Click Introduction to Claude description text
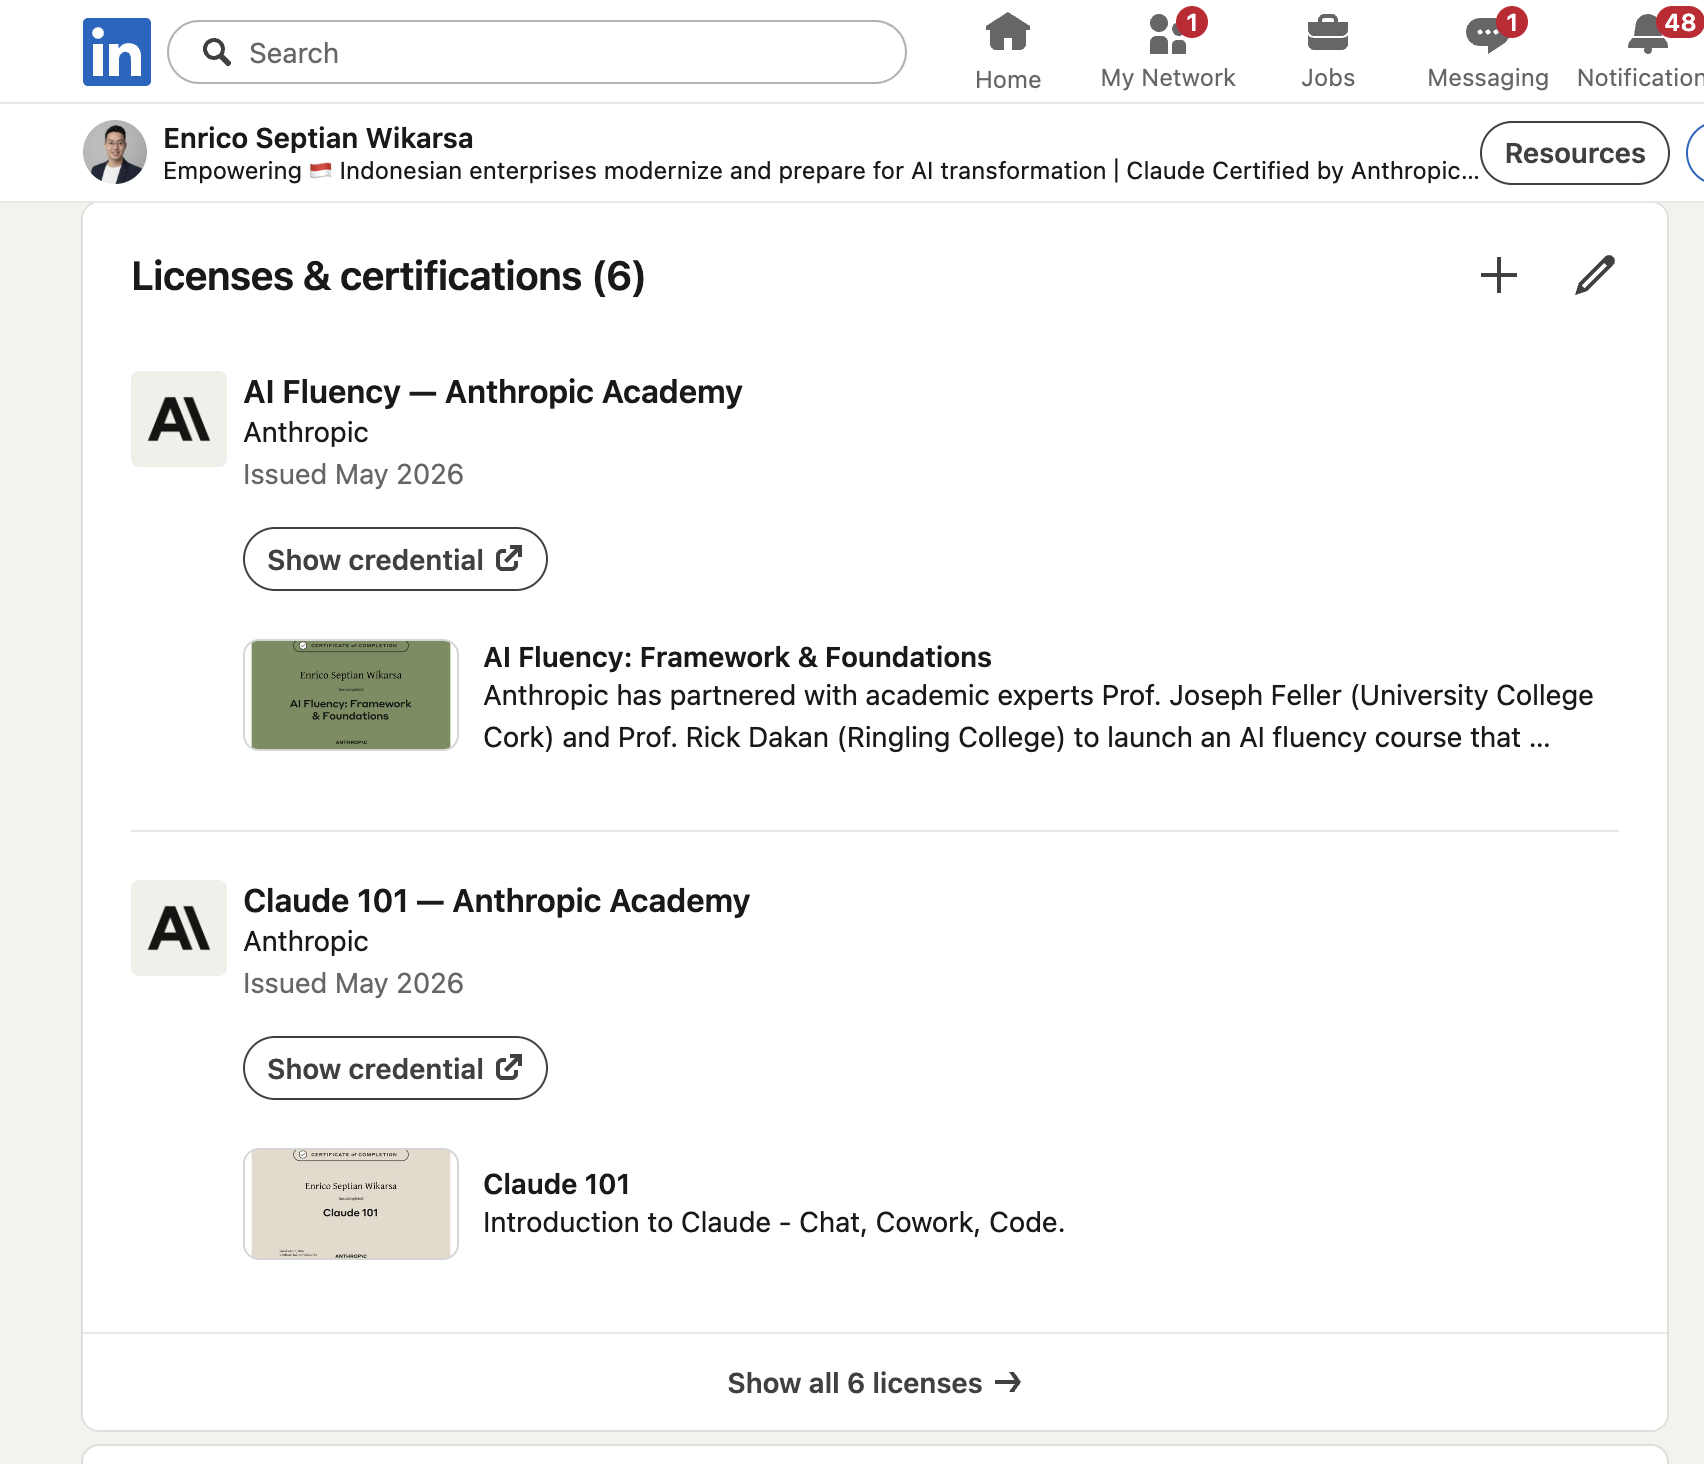Image resolution: width=1704 pixels, height=1464 pixels. (774, 1222)
